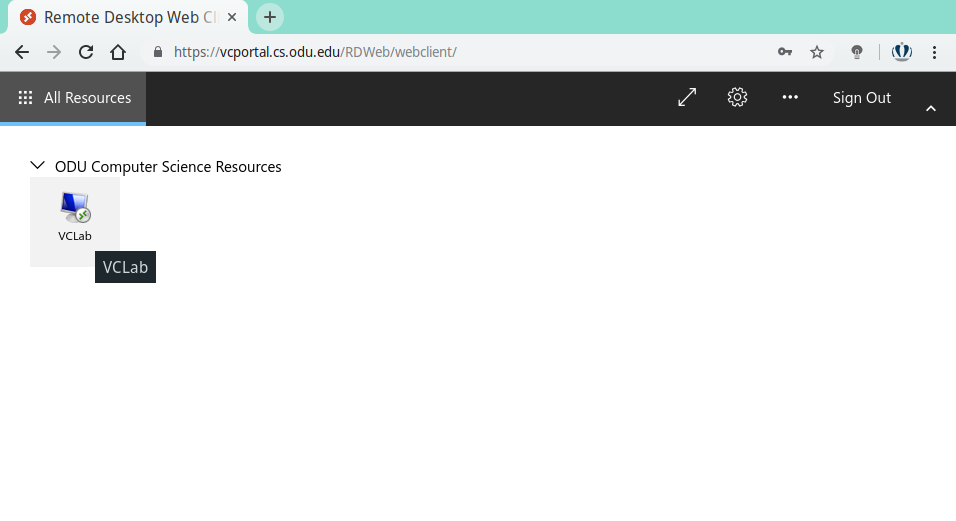Open the VCLab remote desktop resource
The width and height of the screenshot is (956, 521).
coord(75,222)
